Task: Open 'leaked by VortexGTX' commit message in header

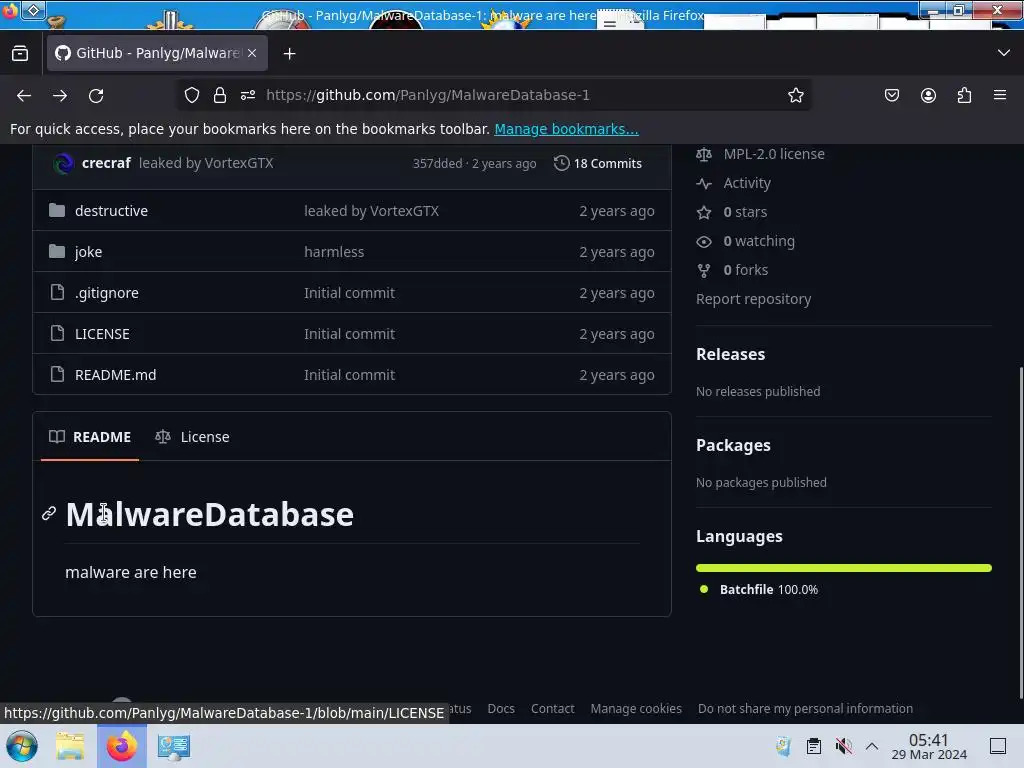Action: 206,163
